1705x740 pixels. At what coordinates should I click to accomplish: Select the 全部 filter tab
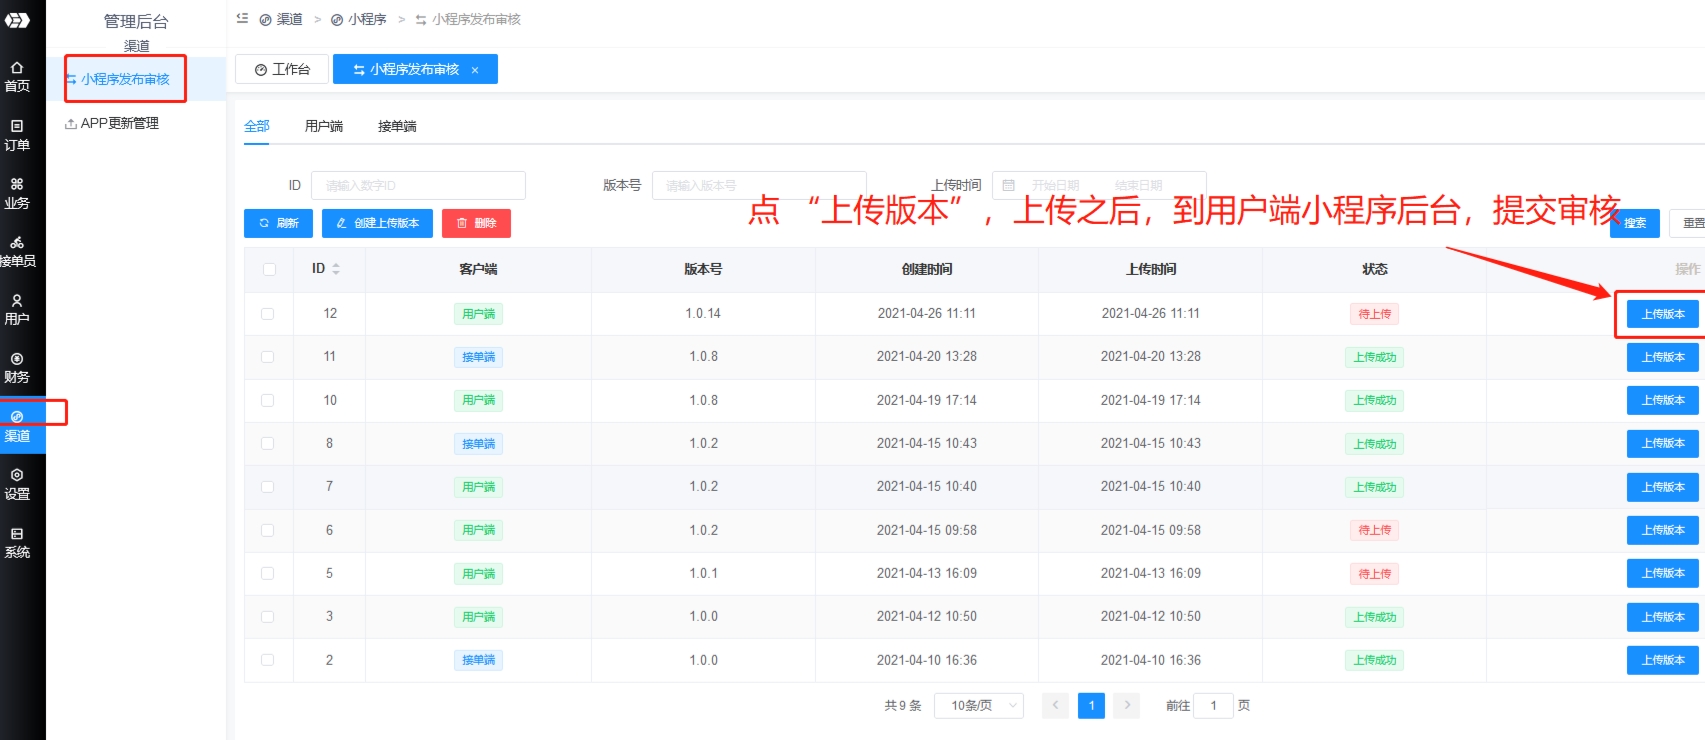tap(257, 126)
